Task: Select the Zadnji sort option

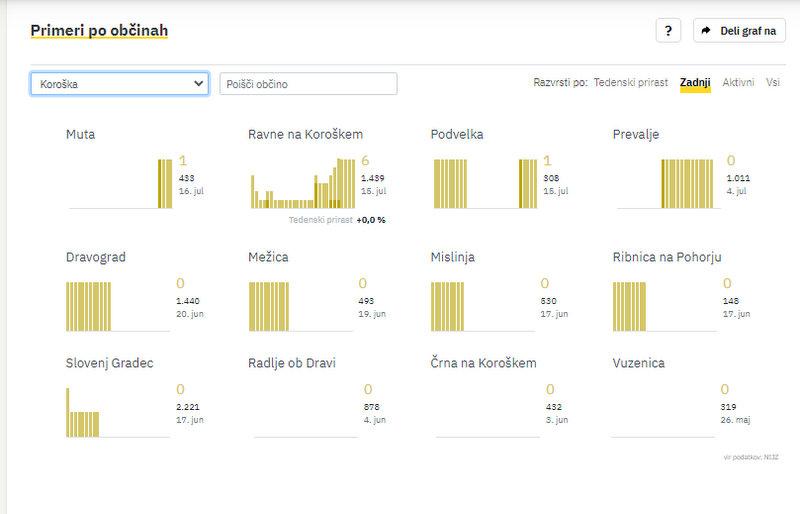Action: click(694, 82)
